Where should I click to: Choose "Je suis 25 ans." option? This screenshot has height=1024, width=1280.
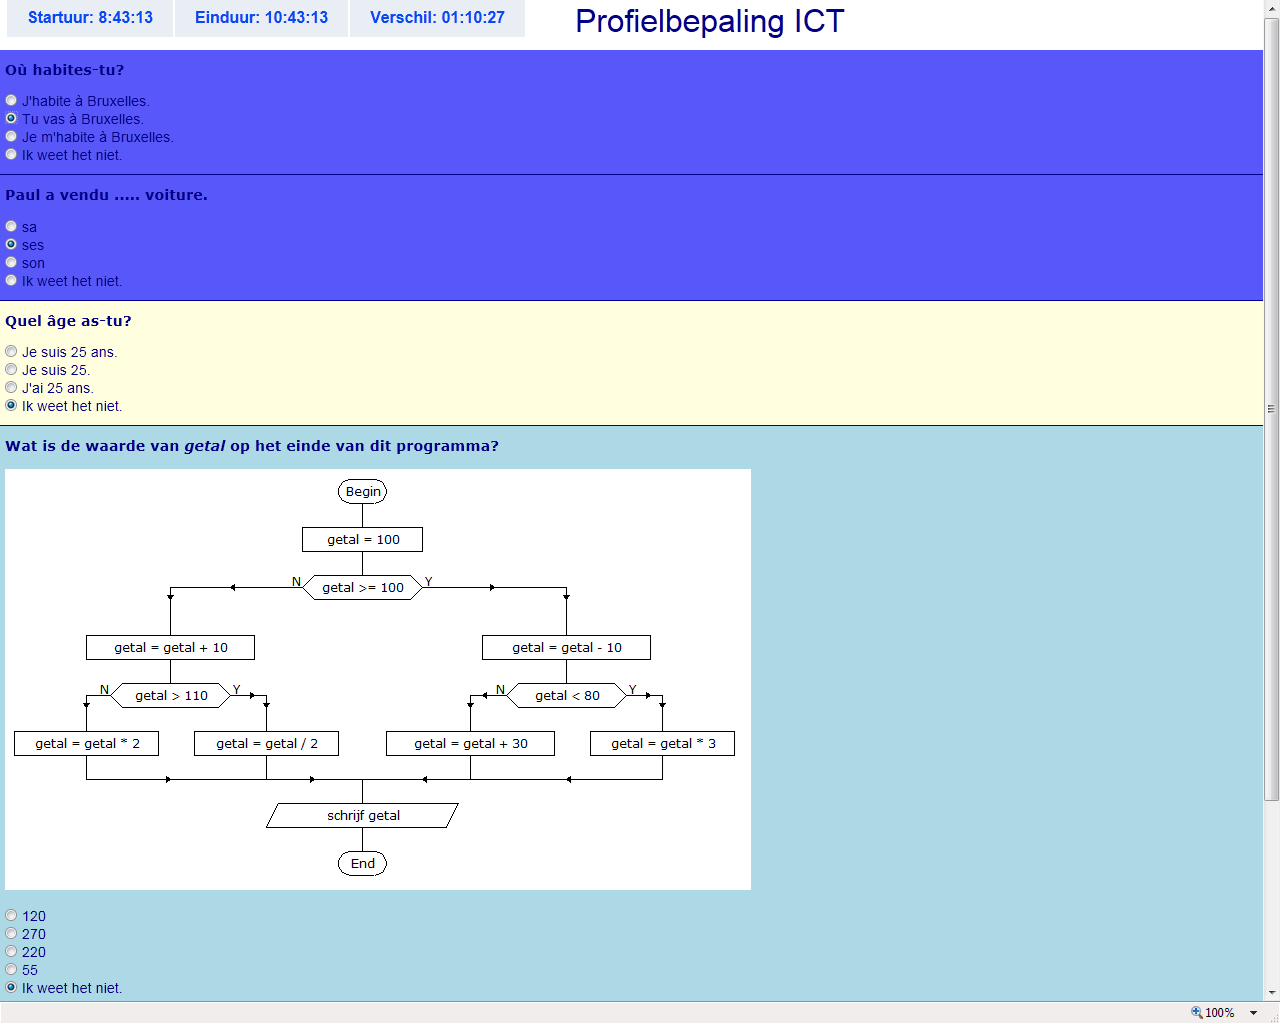click(x=11, y=352)
